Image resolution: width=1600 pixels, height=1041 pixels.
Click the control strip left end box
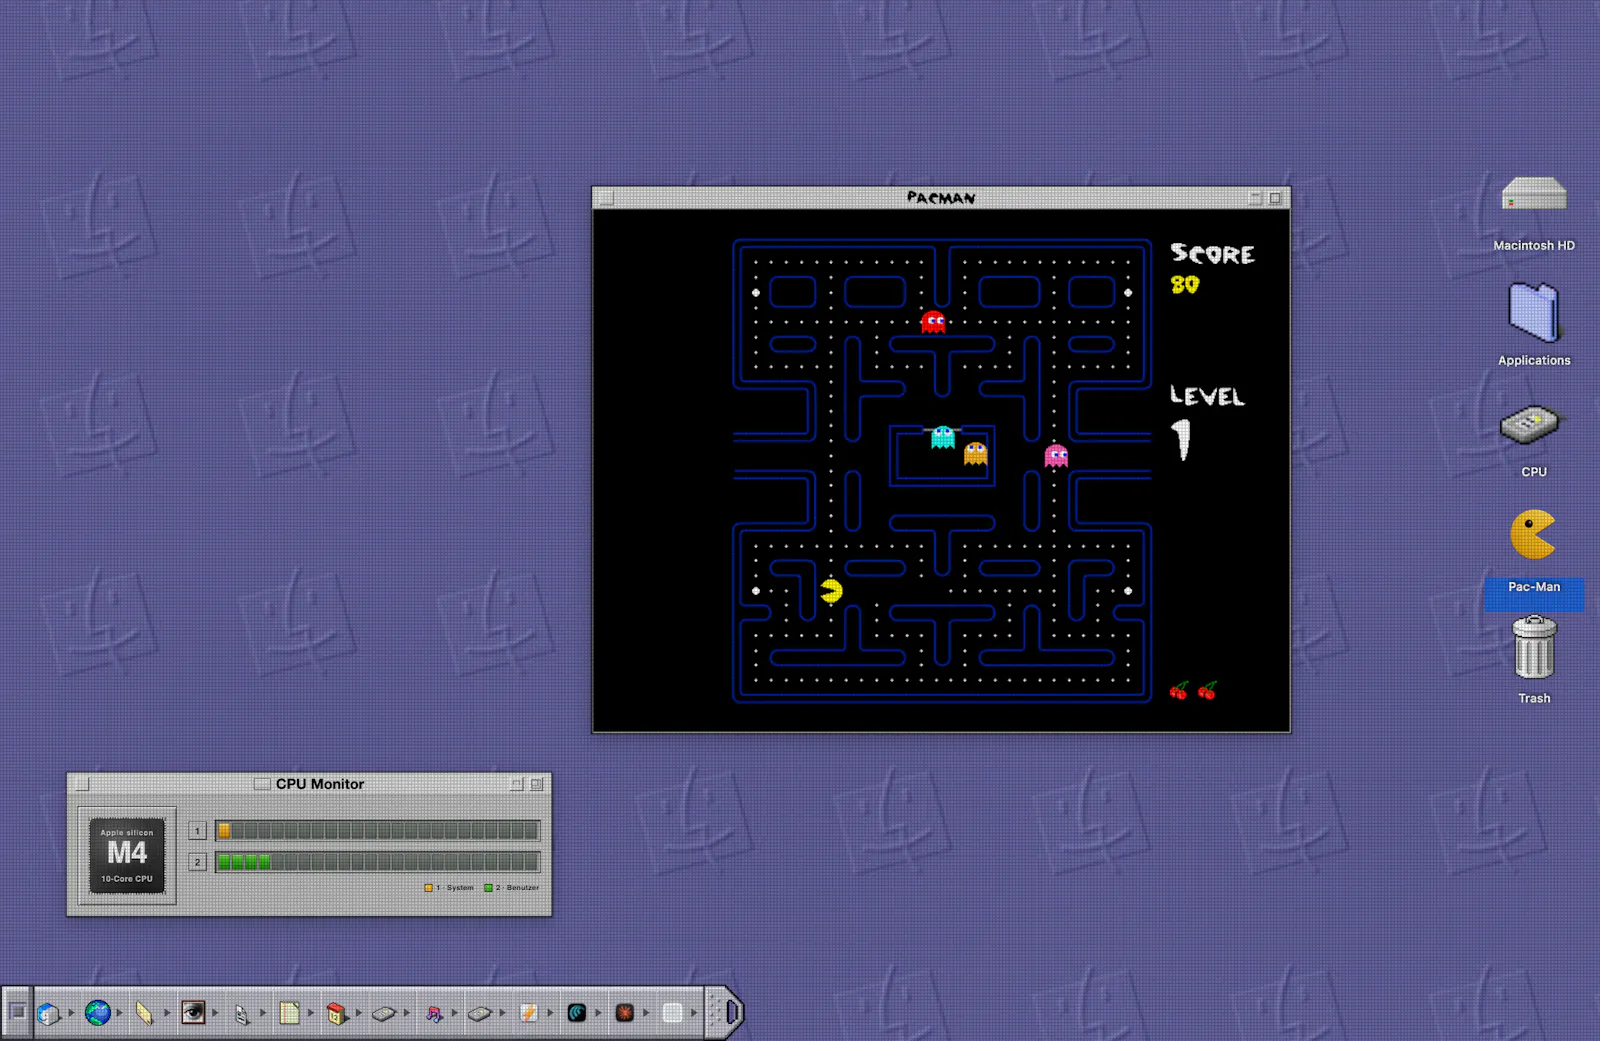[x=17, y=1012]
